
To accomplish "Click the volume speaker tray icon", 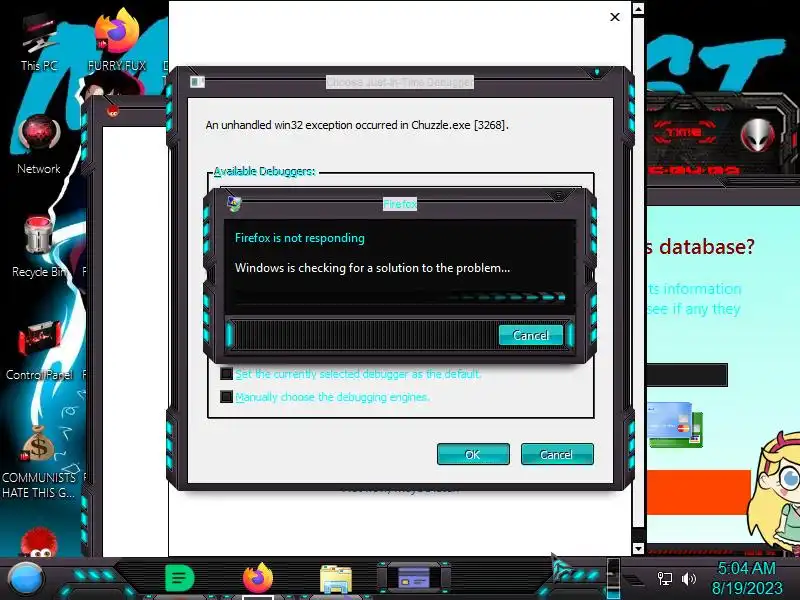I will pos(689,579).
